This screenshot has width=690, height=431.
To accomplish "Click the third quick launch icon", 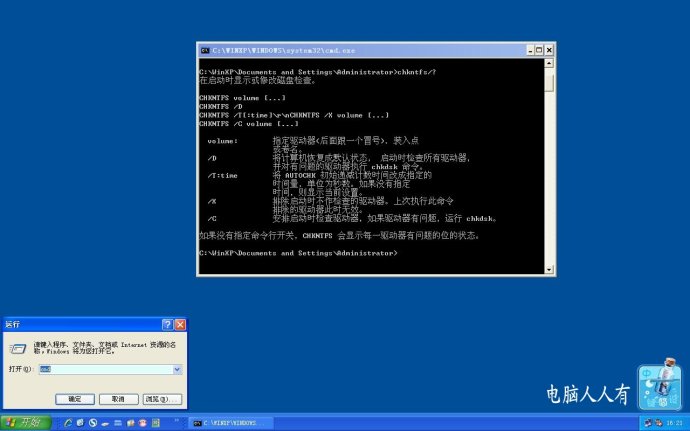I will tap(92, 423).
